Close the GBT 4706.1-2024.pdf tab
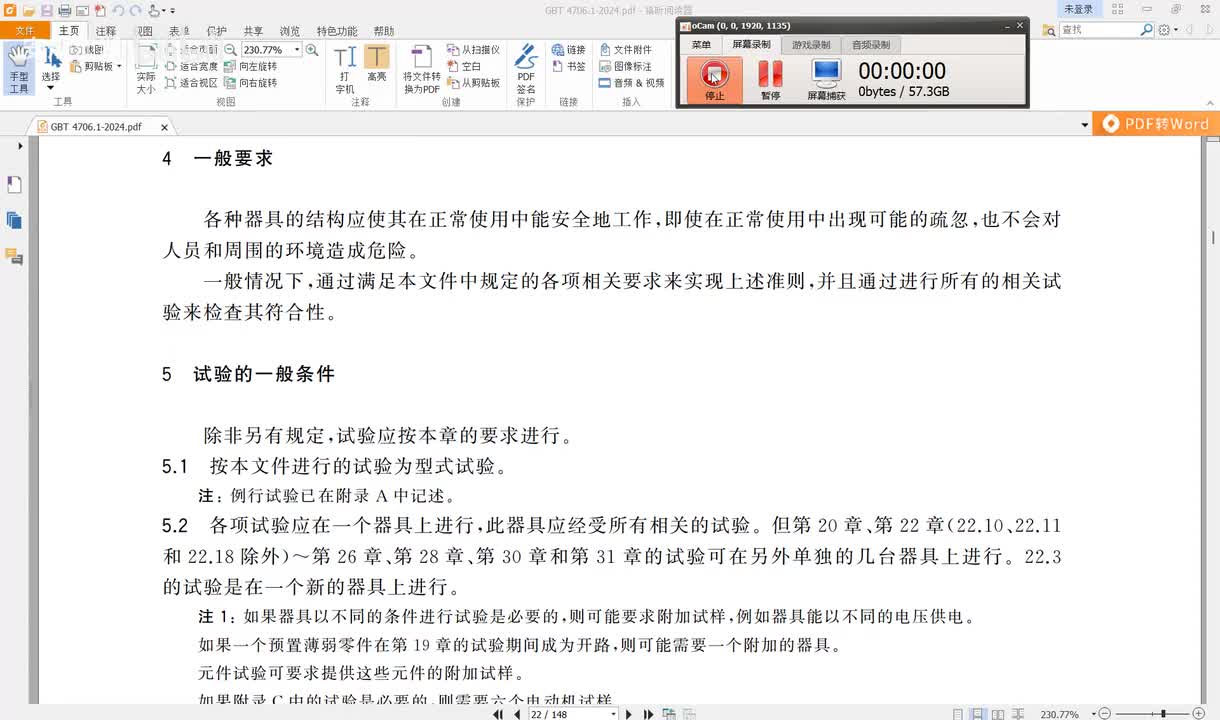This screenshot has width=1220, height=720. coord(165,127)
